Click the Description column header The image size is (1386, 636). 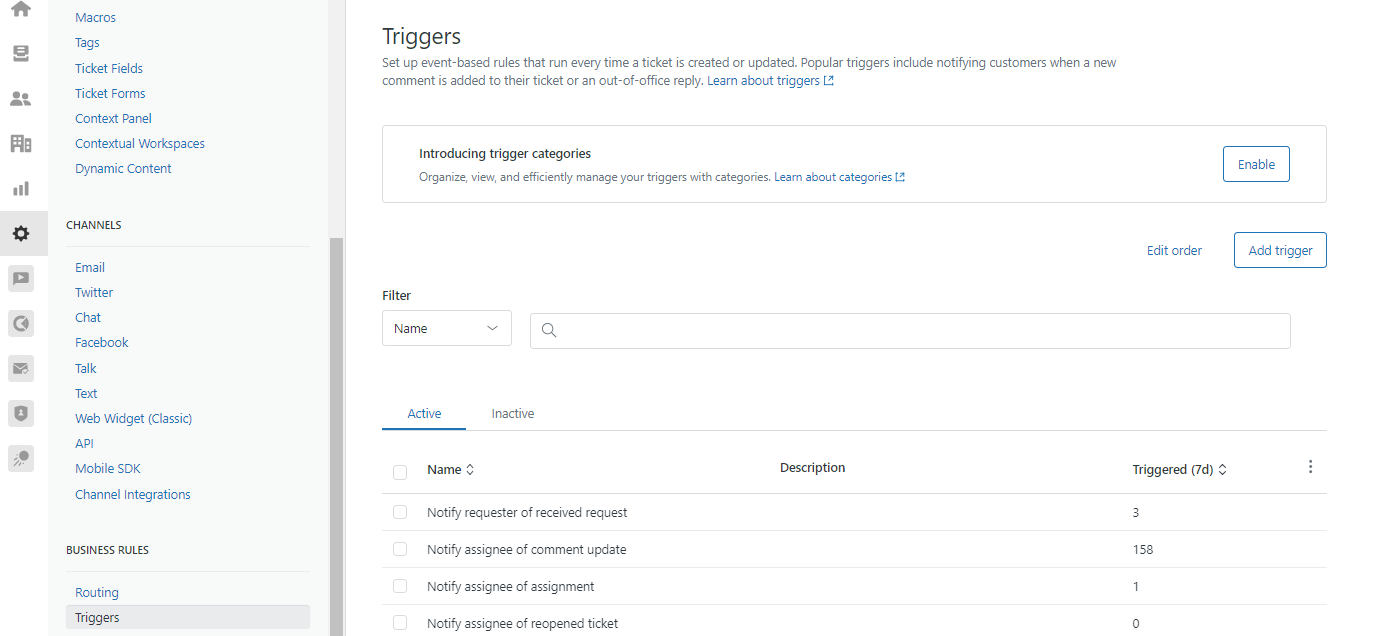[812, 467]
